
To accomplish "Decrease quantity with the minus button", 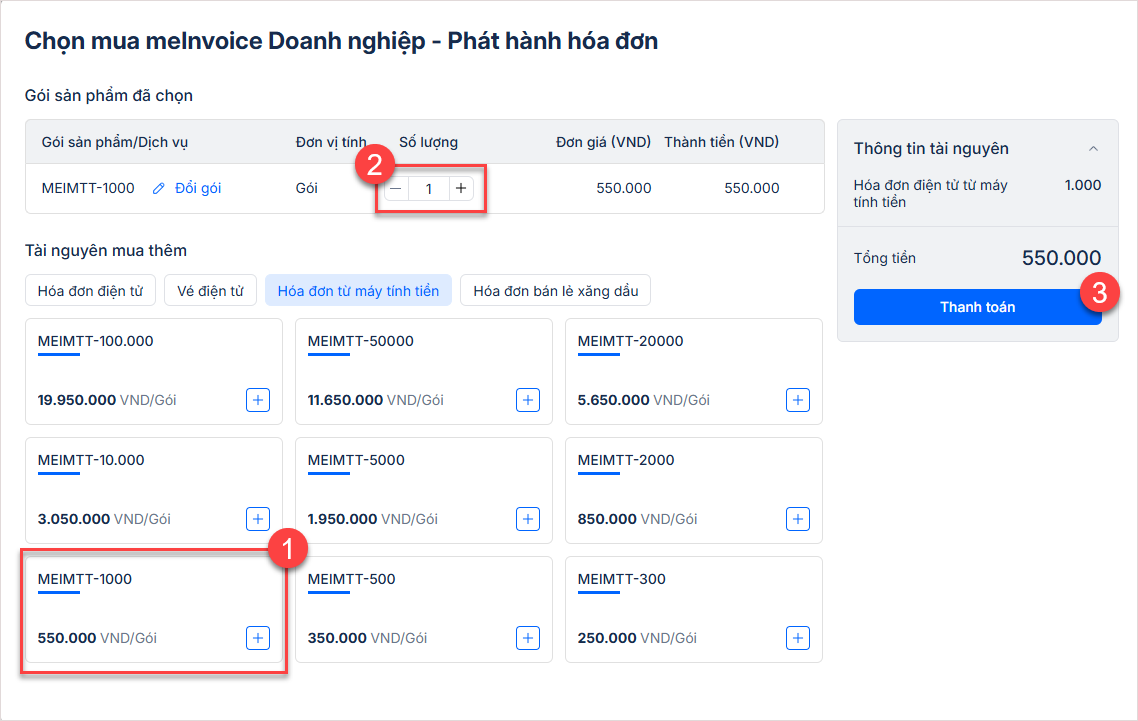I will 397,188.
